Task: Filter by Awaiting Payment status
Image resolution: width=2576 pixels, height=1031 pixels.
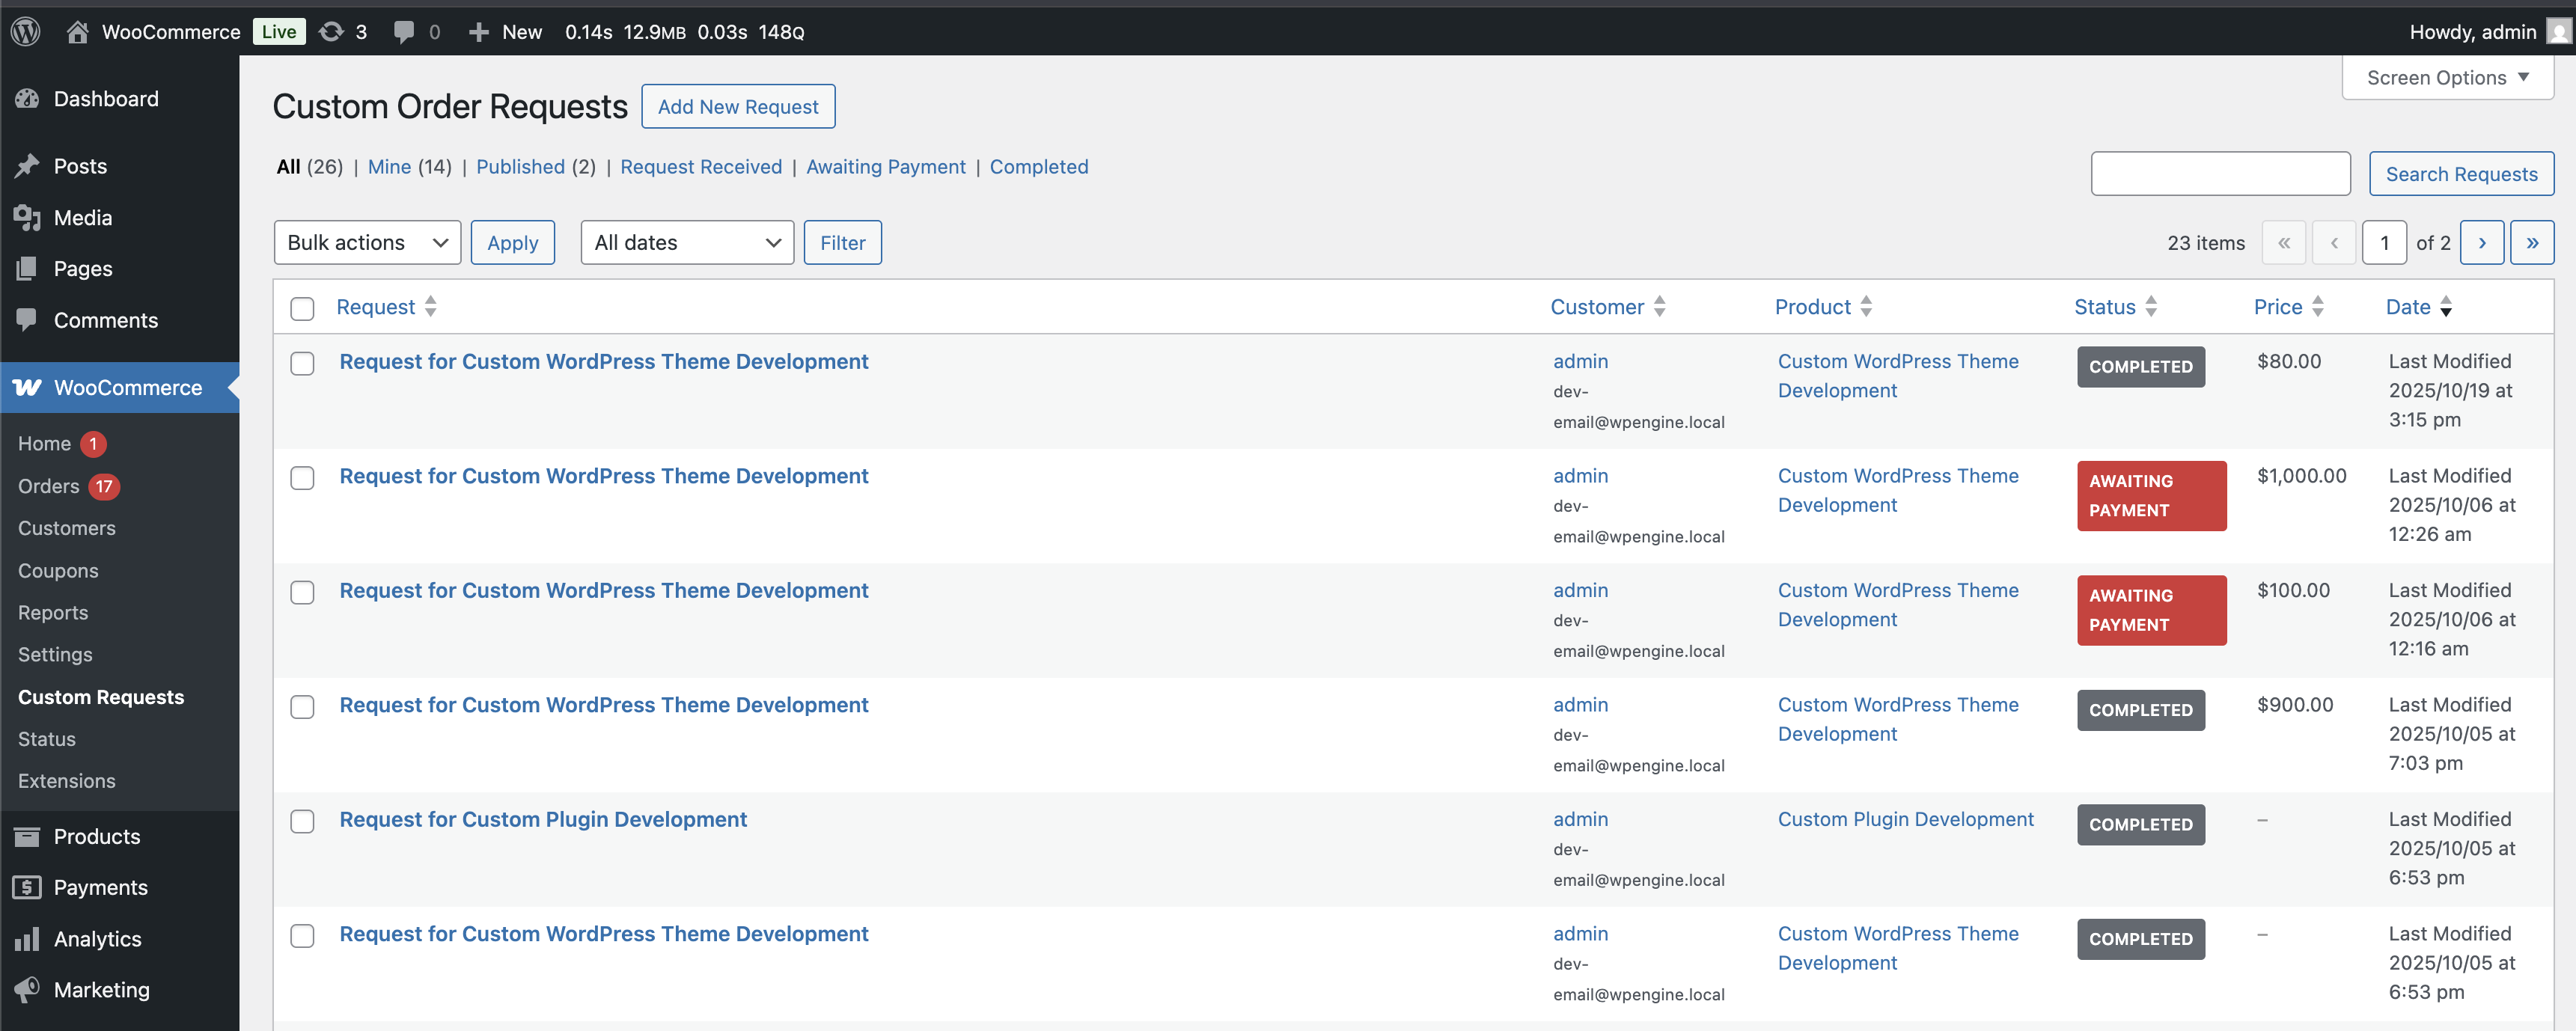Action: pyautogui.click(x=885, y=167)
